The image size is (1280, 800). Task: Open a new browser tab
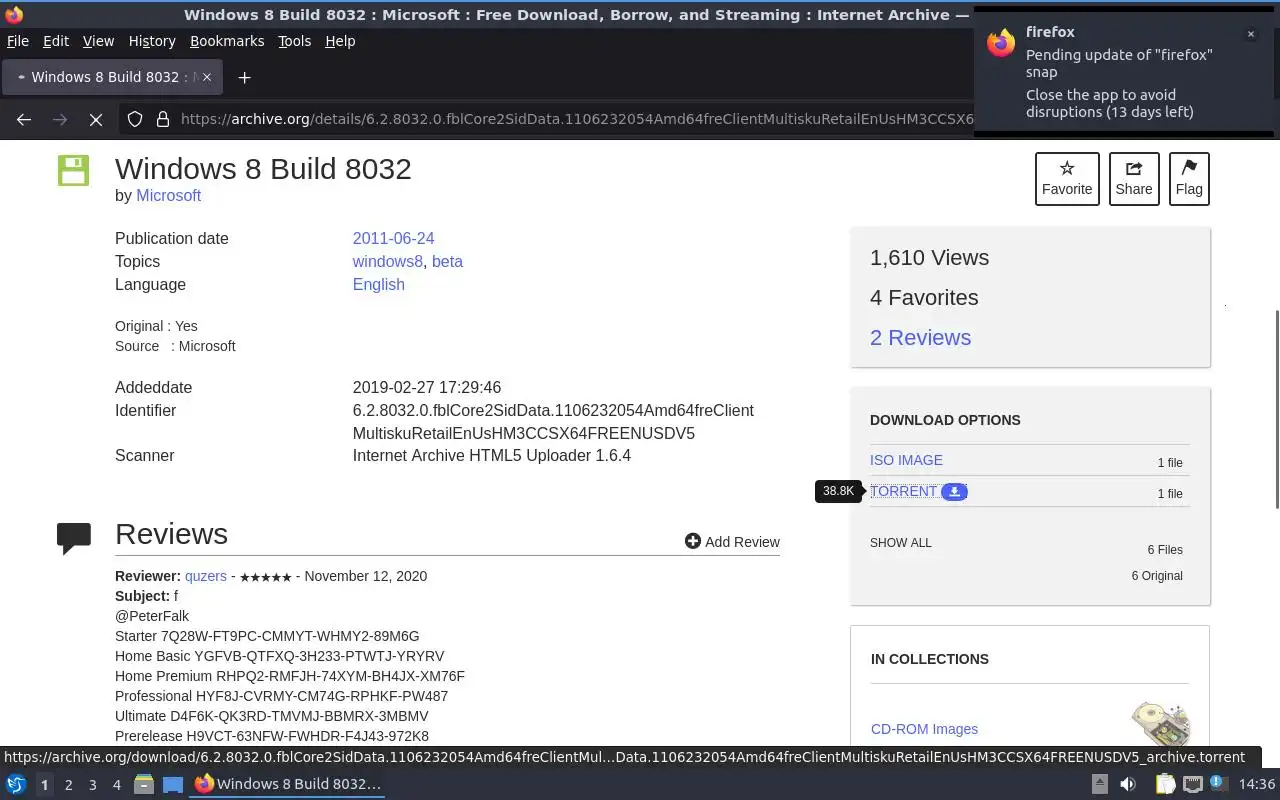click(x=244, y=77)
